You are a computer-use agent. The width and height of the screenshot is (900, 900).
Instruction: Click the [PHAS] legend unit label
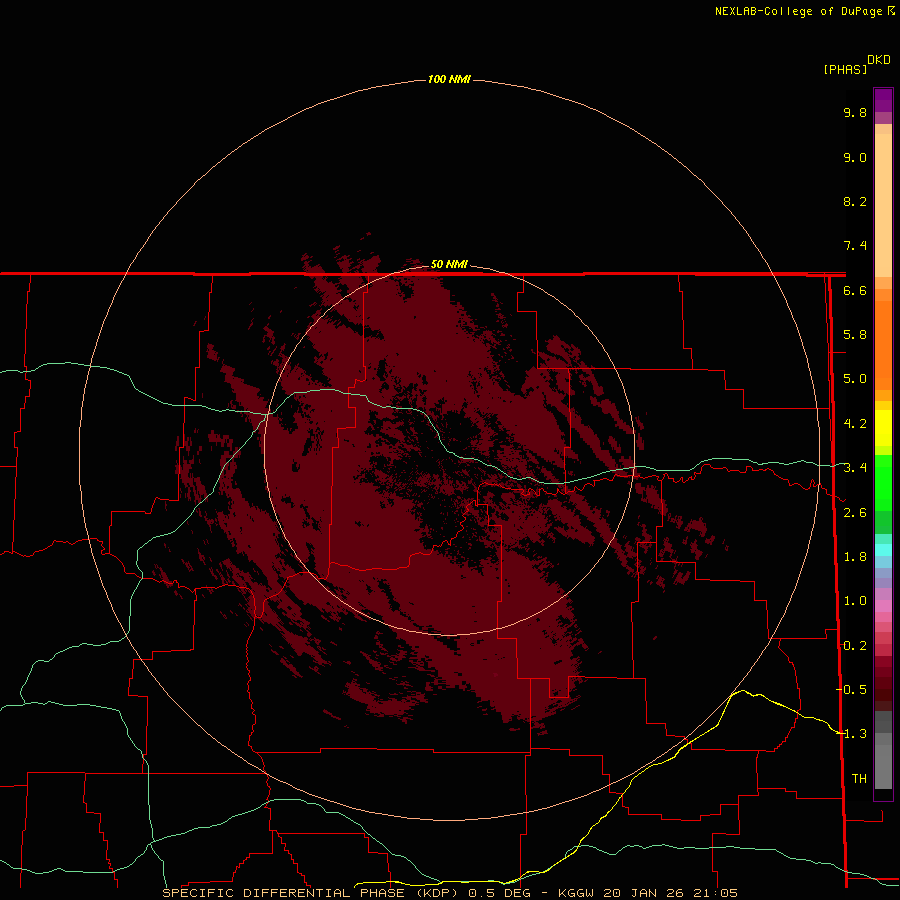pos(845,69)
